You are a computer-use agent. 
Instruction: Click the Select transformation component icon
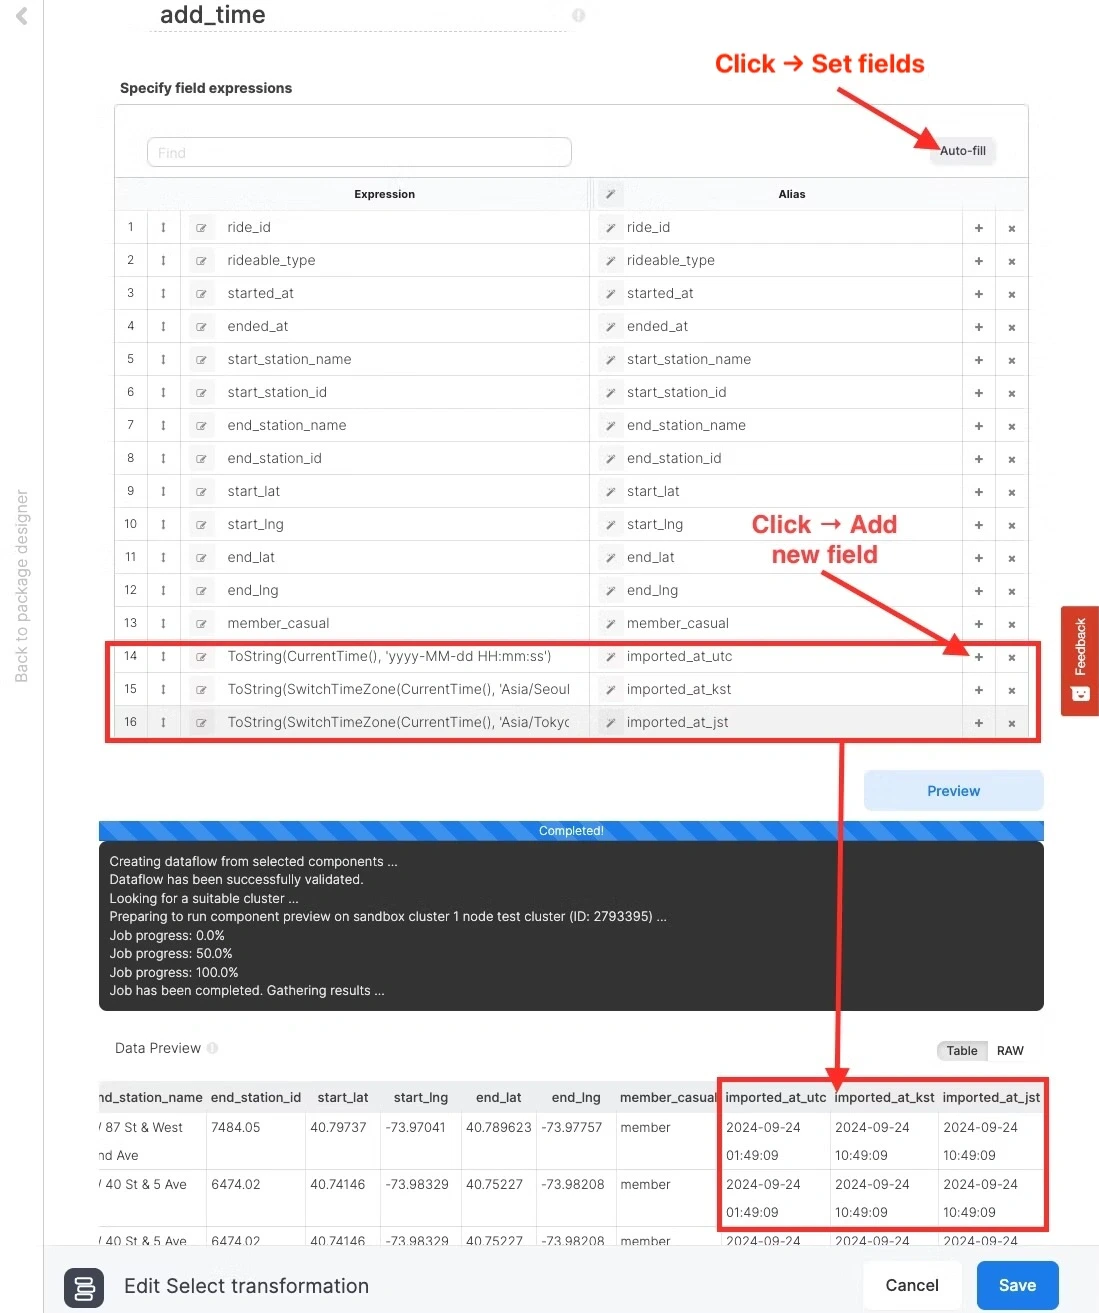(85, 1287)
